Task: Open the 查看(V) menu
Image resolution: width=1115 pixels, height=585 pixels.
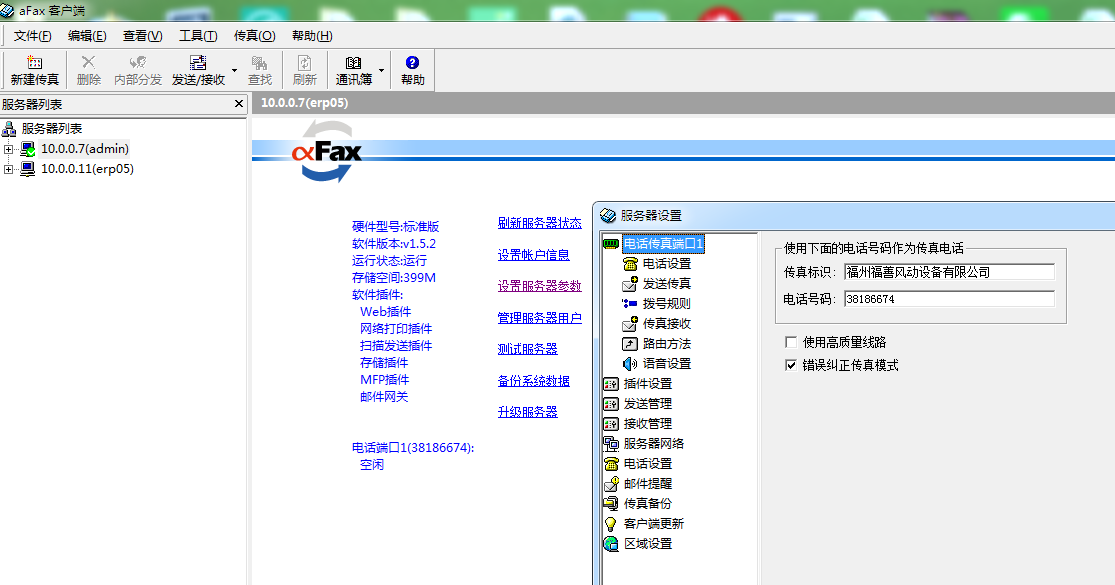Action: tap(143, 36)
